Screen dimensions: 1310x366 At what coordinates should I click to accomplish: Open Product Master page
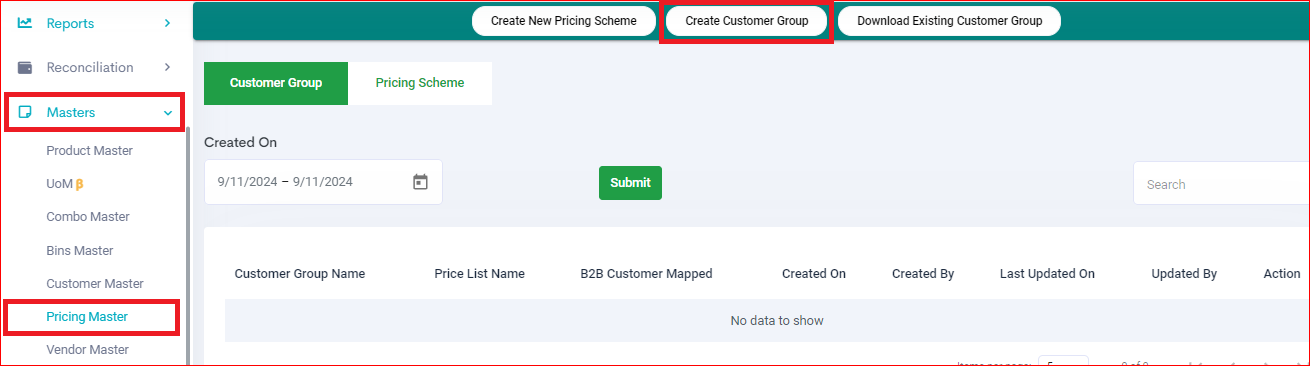click(89, 150)
